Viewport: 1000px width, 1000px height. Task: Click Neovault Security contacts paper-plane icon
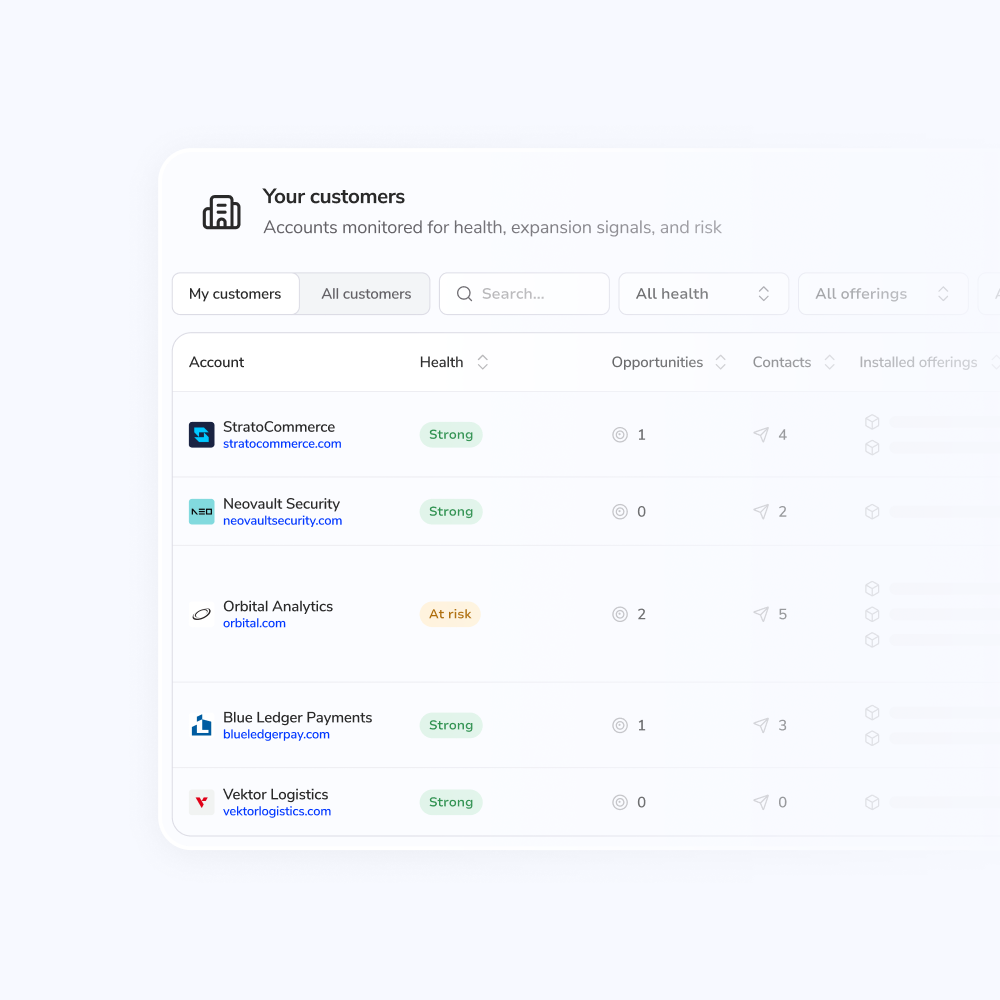pyautogui.click(x=761, y=511)
